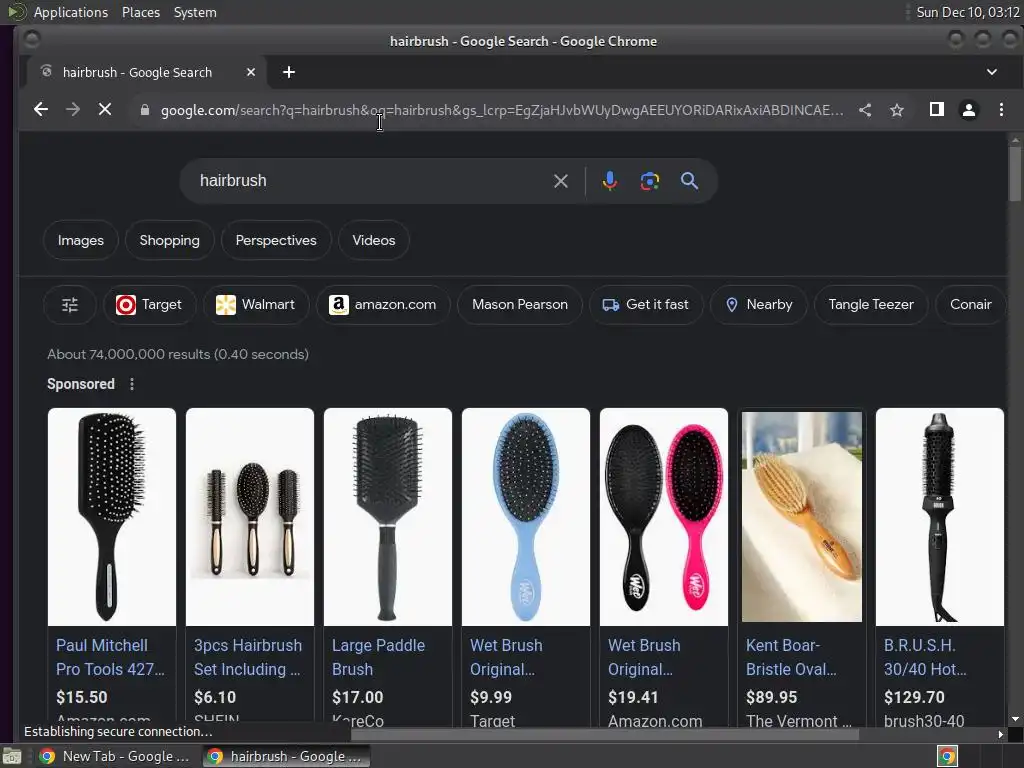1024x768 pixels.
Task: Stop loading the page
Action: point(104,110)
